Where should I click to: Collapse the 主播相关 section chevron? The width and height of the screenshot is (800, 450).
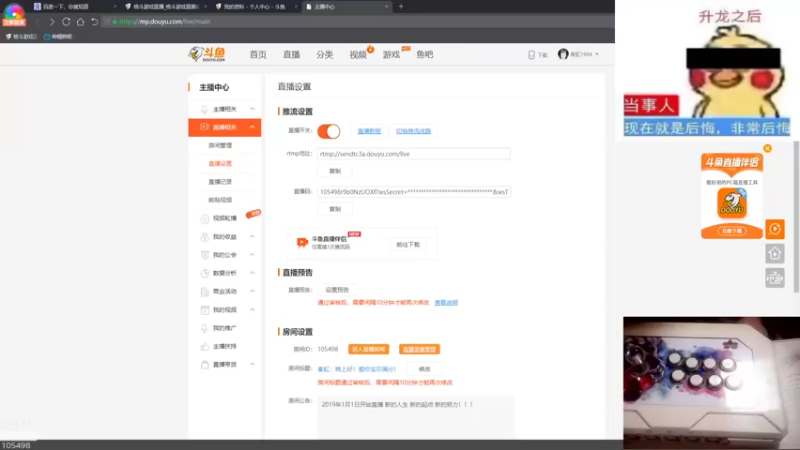[x=252, y=109]
